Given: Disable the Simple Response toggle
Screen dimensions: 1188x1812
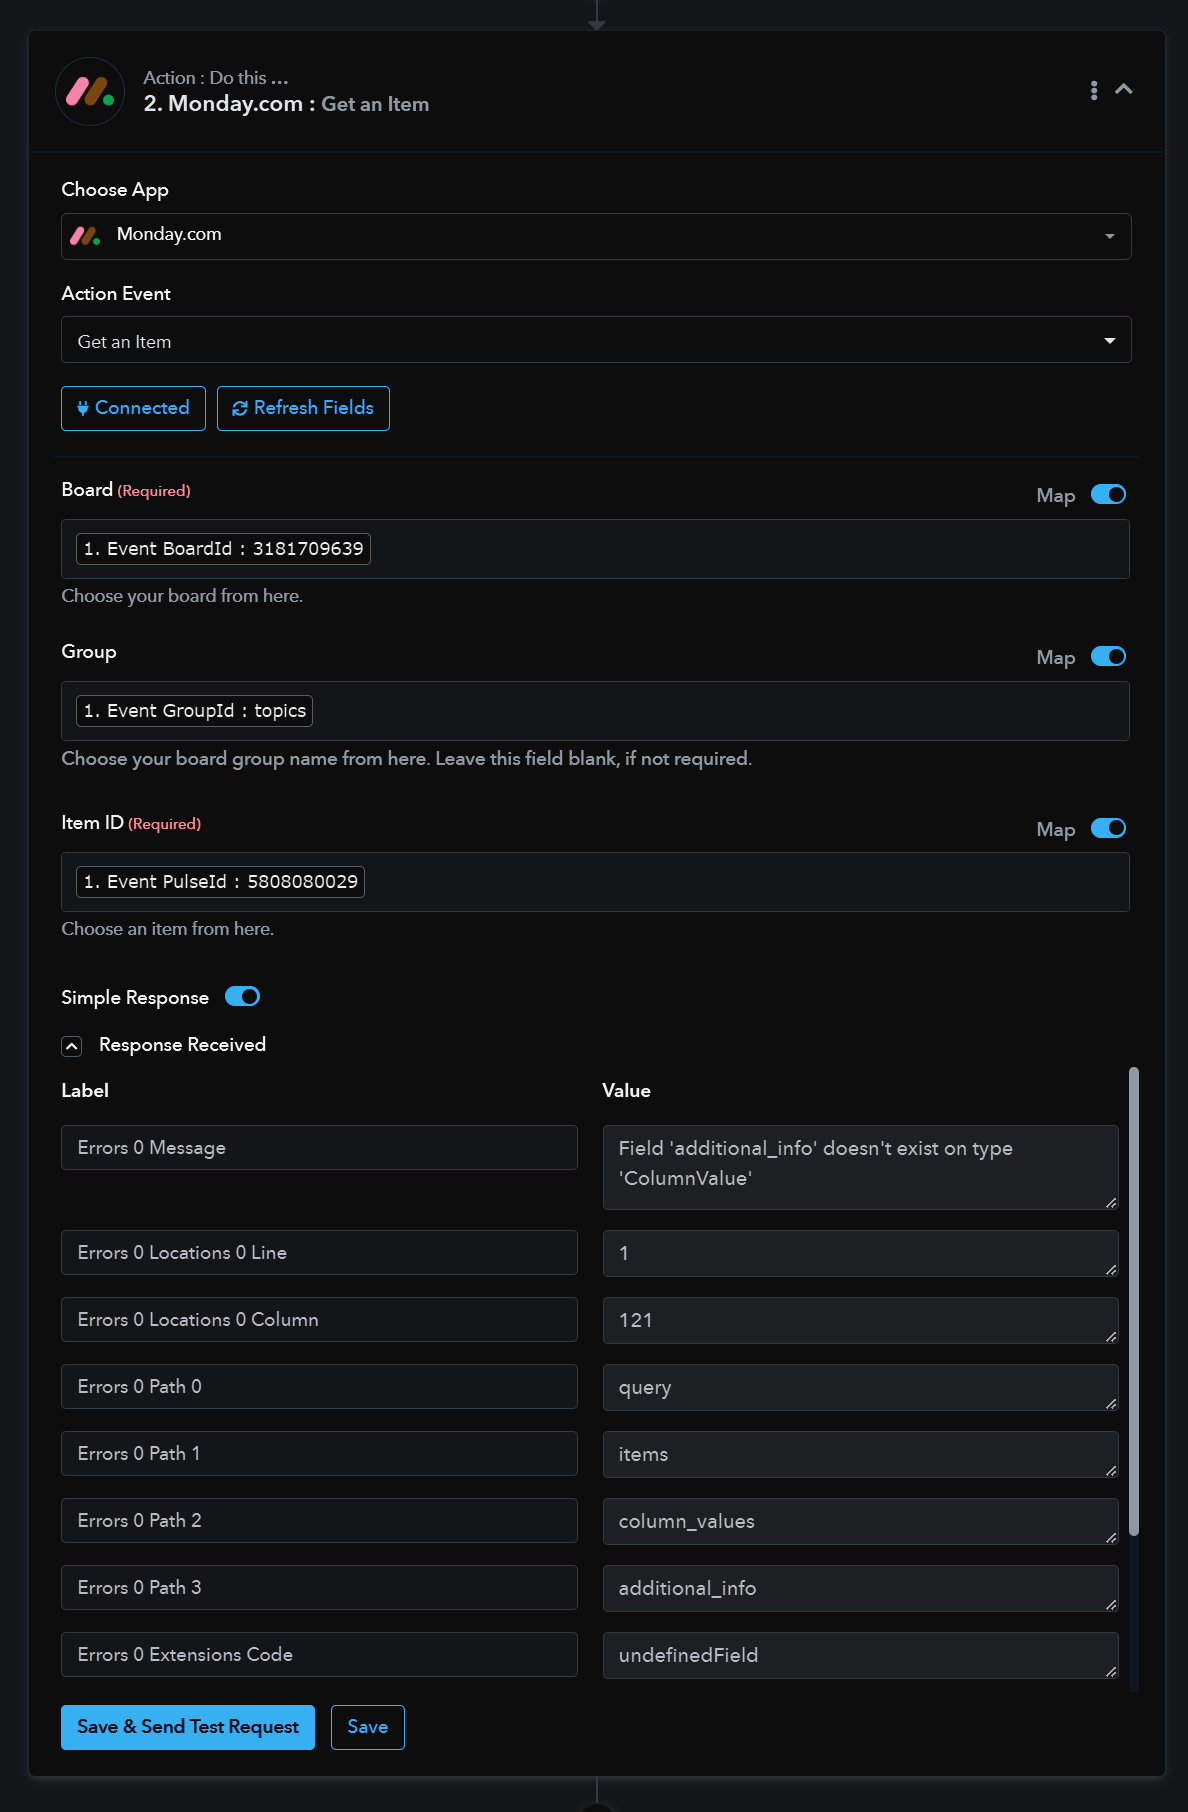Looking at the screenshot, I should tap(242, 997).
